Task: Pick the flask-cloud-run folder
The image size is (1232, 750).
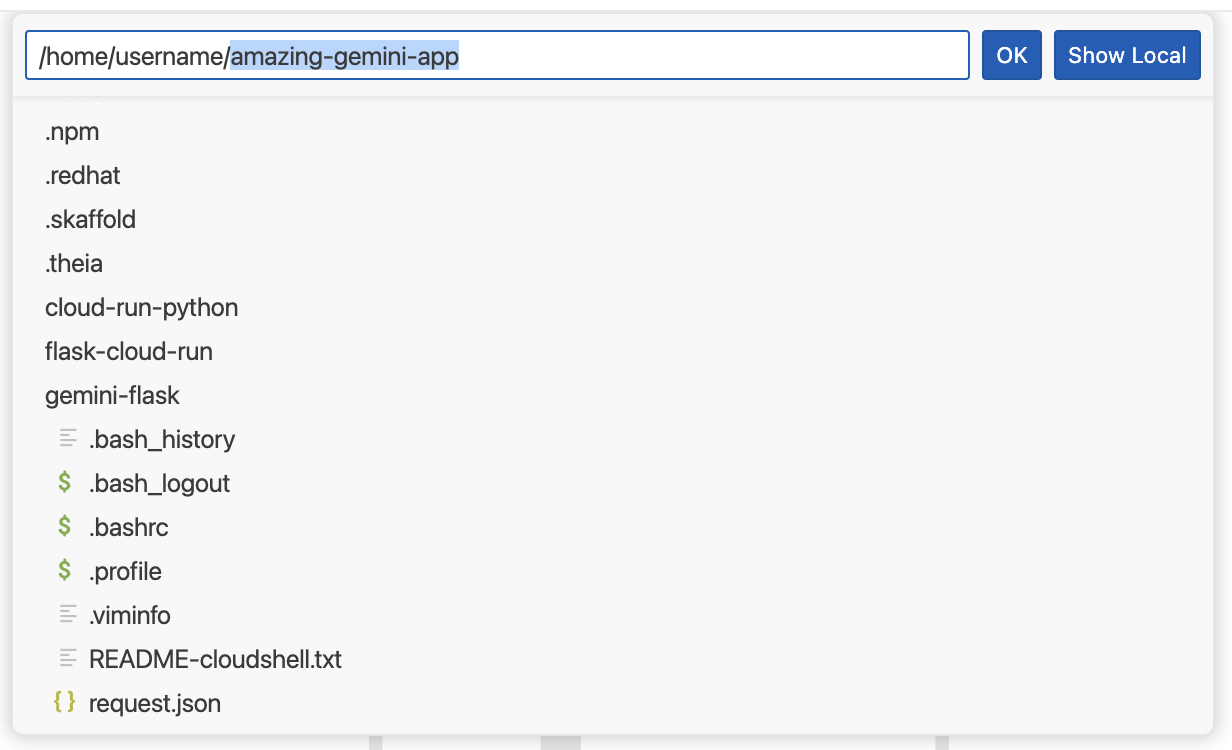Action: pyautogui.click(x=129, y=351)
